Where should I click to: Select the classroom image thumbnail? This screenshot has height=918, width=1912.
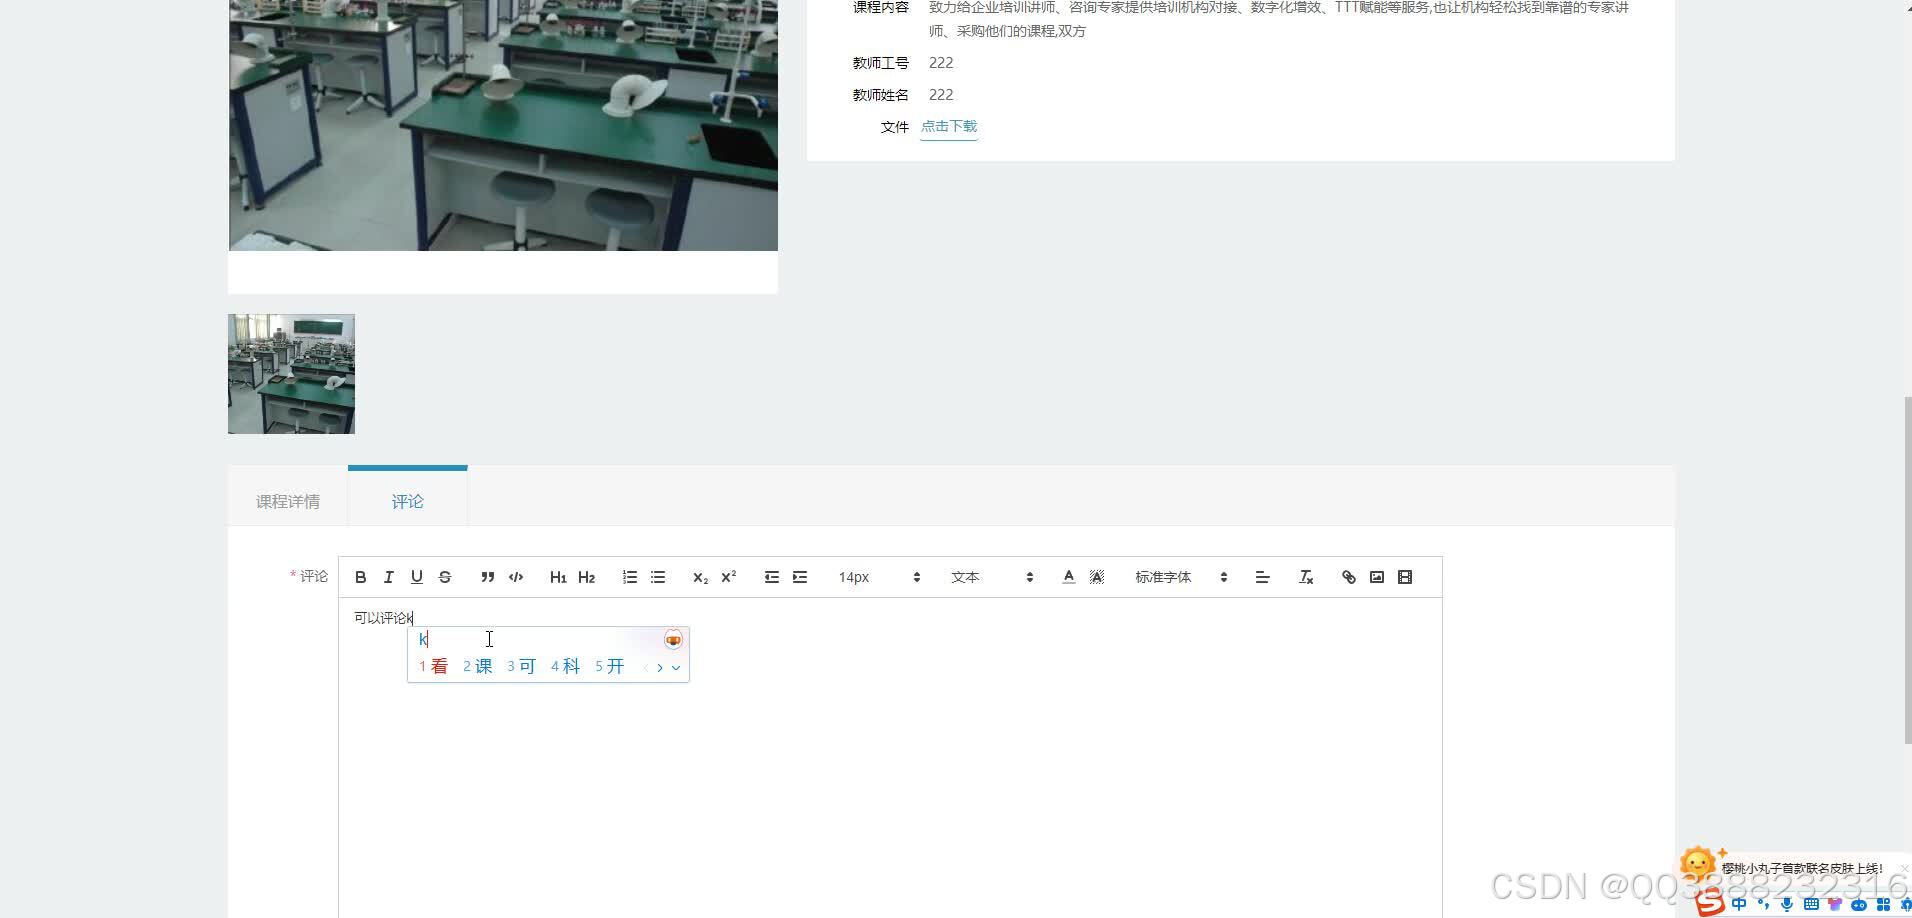click(291, 373)
